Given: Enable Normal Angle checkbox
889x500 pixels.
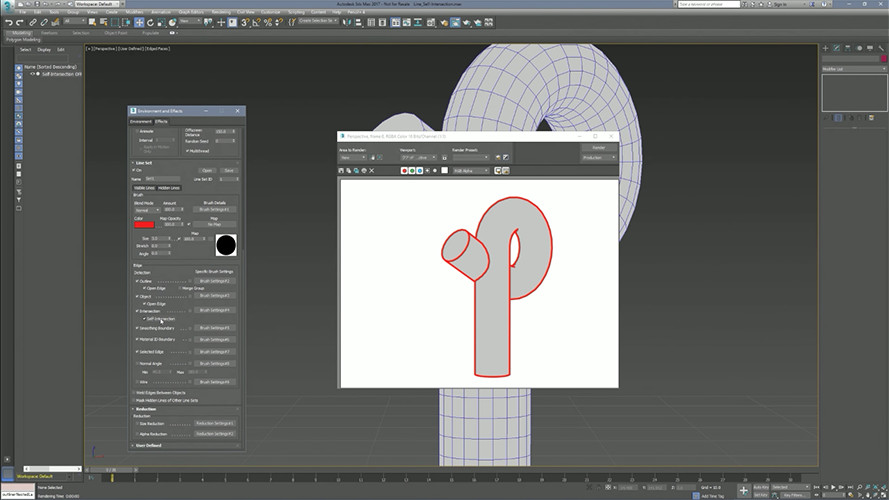Looking at the screenshot, I should tap(137, 364).
